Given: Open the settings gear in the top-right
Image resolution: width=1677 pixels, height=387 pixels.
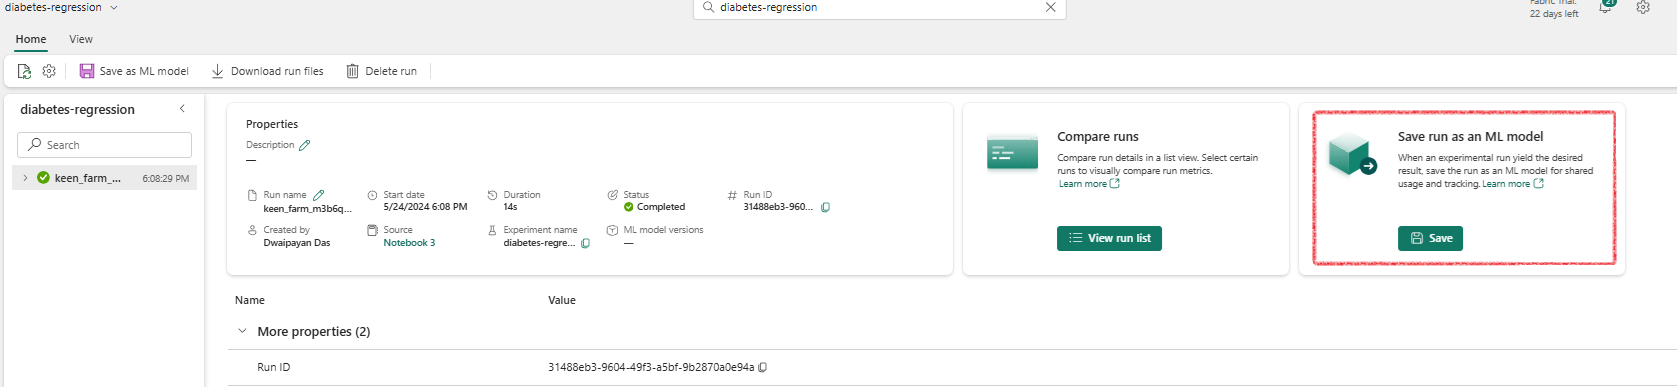Looking at the screenshot, I should coord(1643,7).
